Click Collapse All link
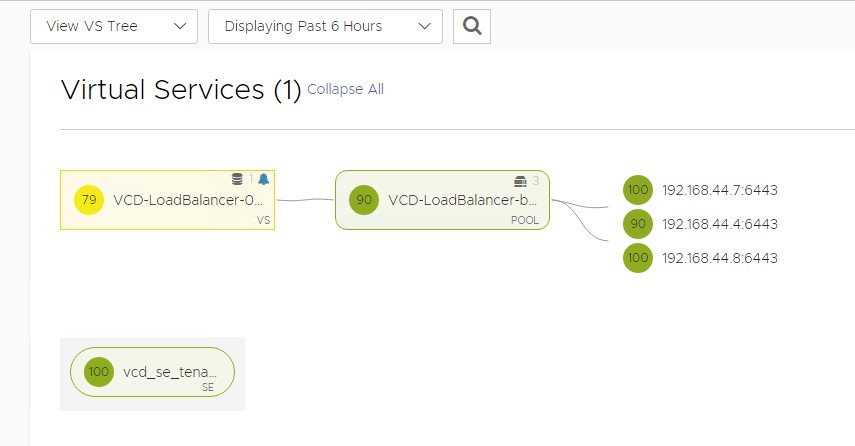The image size is (855, 446). point(345,89)
